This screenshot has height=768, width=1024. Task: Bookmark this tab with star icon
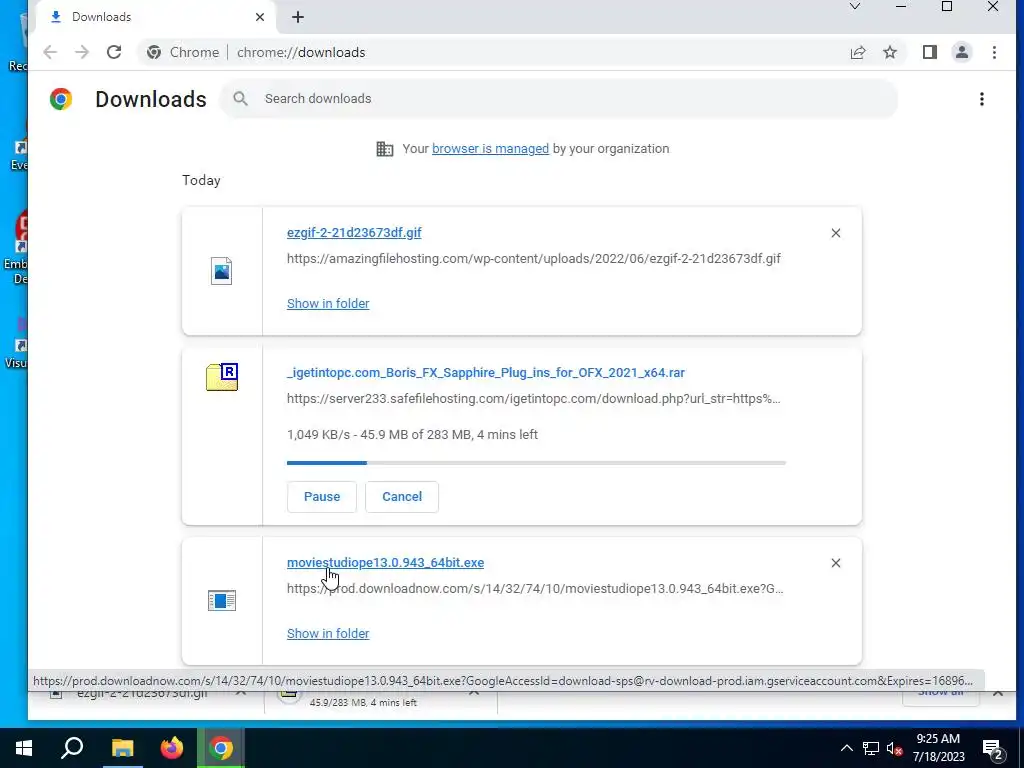(890, 52)
